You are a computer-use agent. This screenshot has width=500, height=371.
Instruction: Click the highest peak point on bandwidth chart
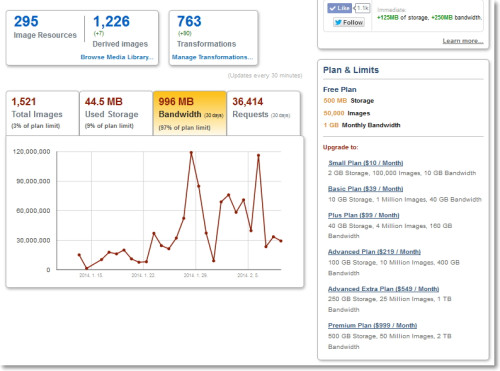coord(191,153)
